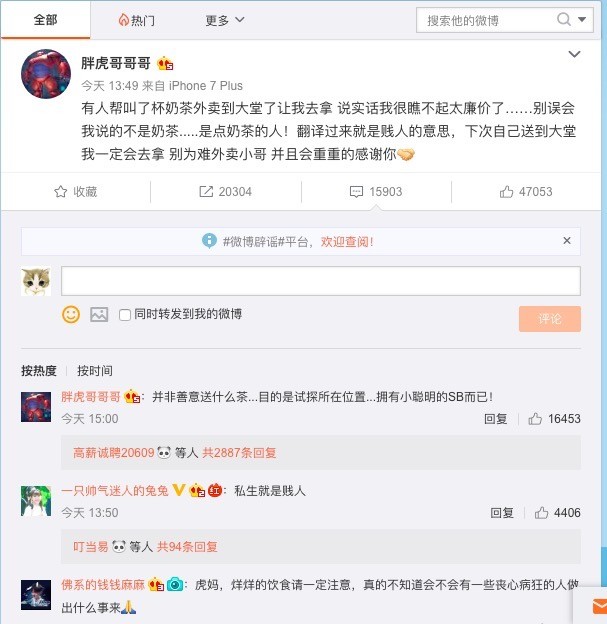Open 胖虎哥哥哥 profile avatar
This screenshot has width=607, height=624.
click(x=46, y=74)
